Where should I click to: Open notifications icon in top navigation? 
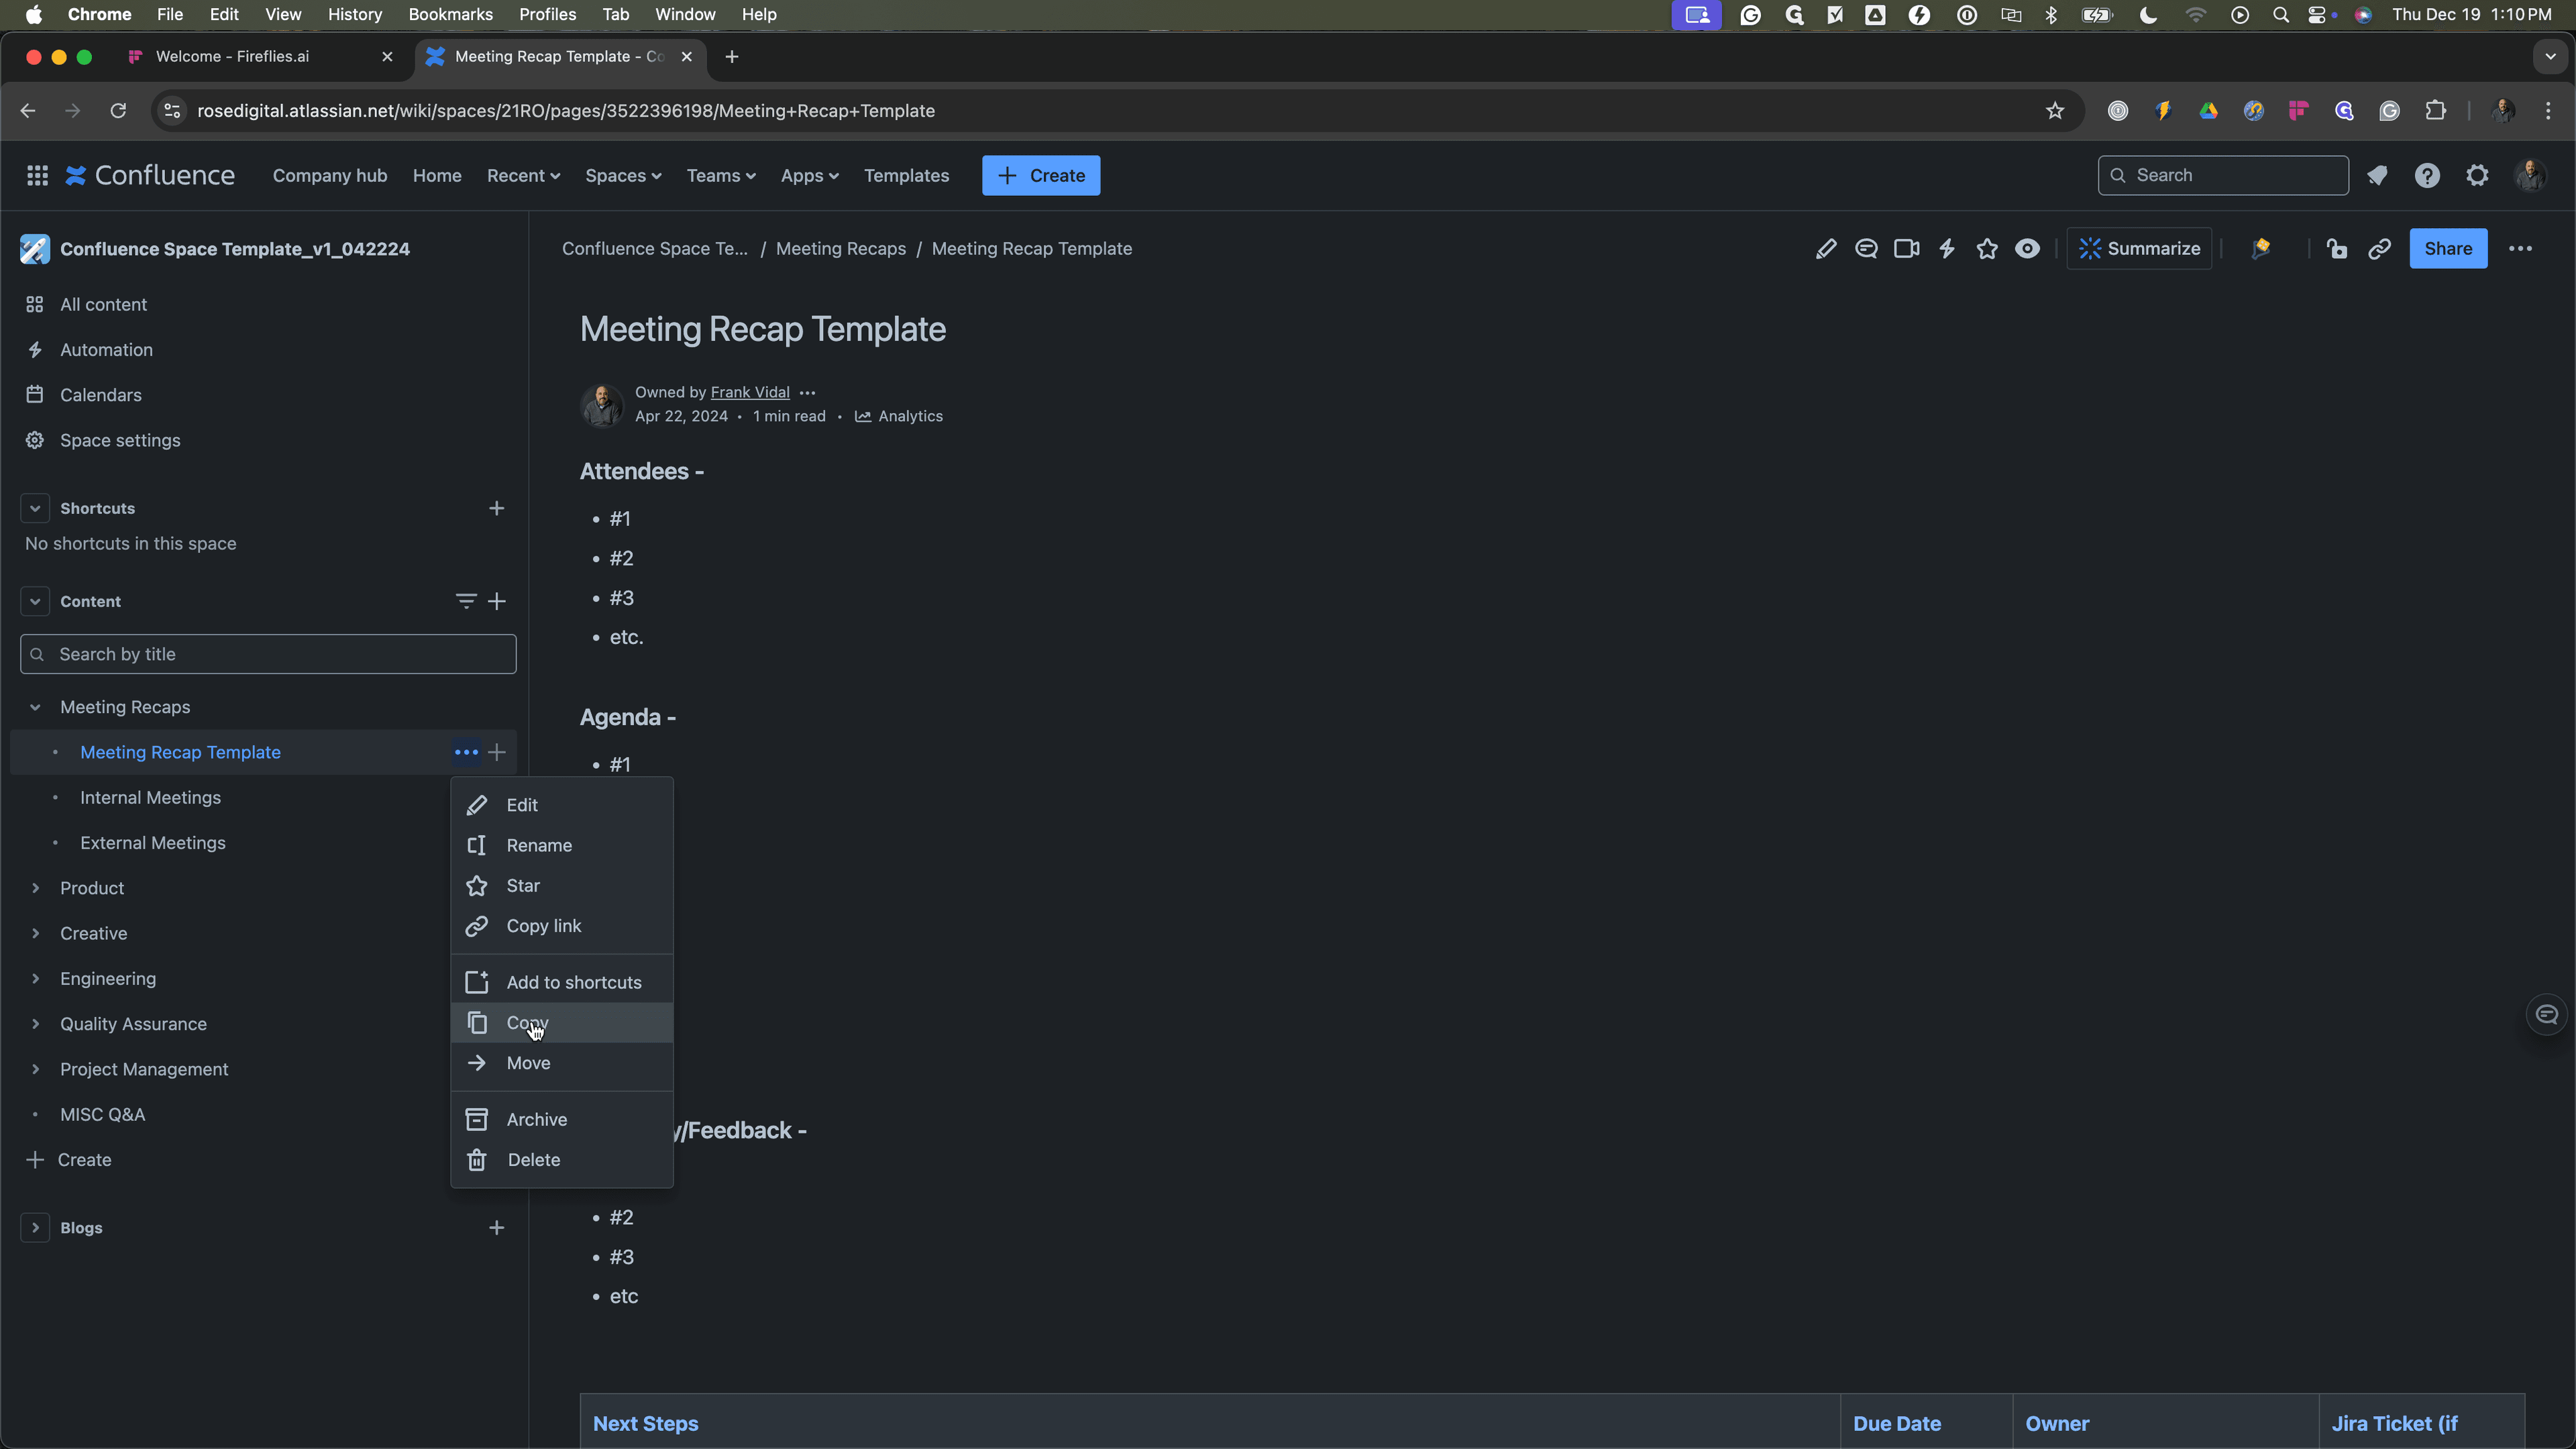pos(2377,176)
